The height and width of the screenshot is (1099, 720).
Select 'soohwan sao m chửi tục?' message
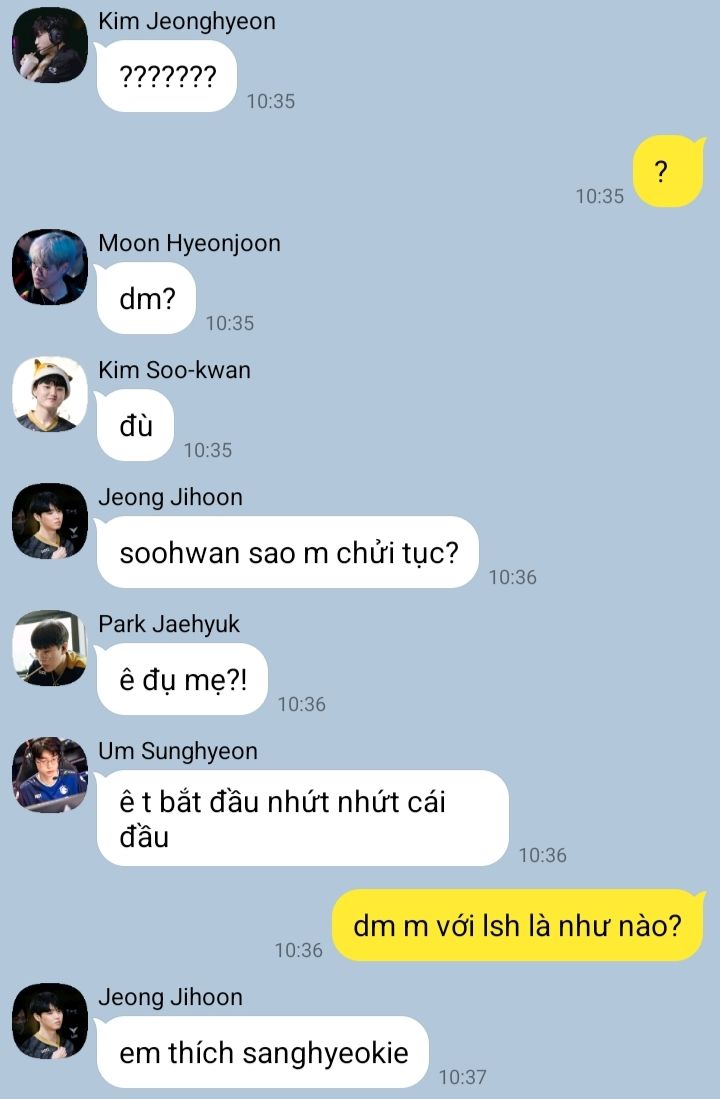pyautogui.click(x=287, y=552)
